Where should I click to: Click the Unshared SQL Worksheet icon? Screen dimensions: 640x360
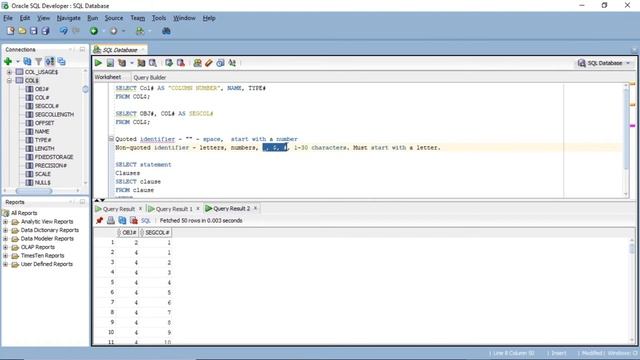pos(198,63)
